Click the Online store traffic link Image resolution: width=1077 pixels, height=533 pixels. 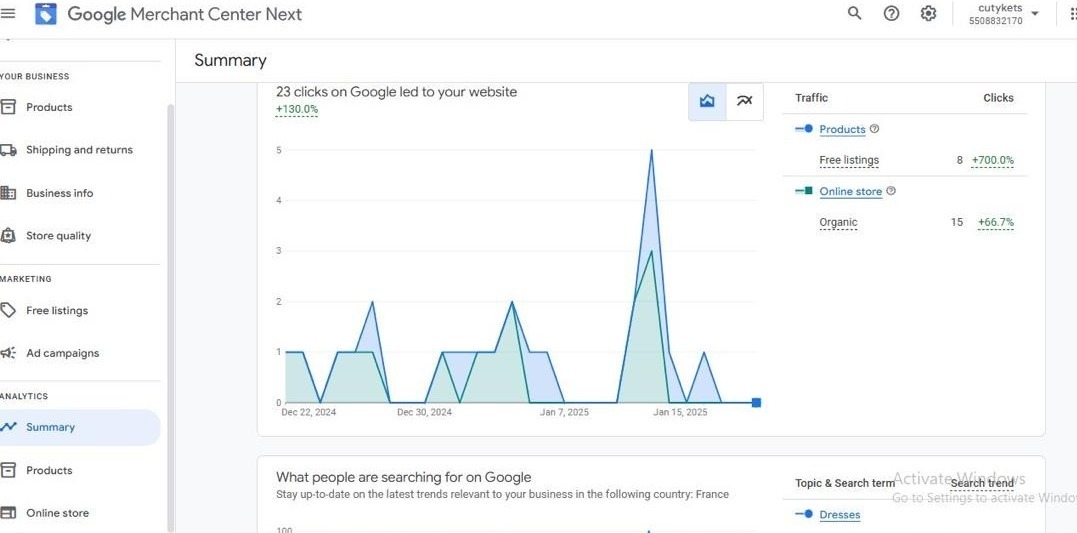(x=850, y=191)
